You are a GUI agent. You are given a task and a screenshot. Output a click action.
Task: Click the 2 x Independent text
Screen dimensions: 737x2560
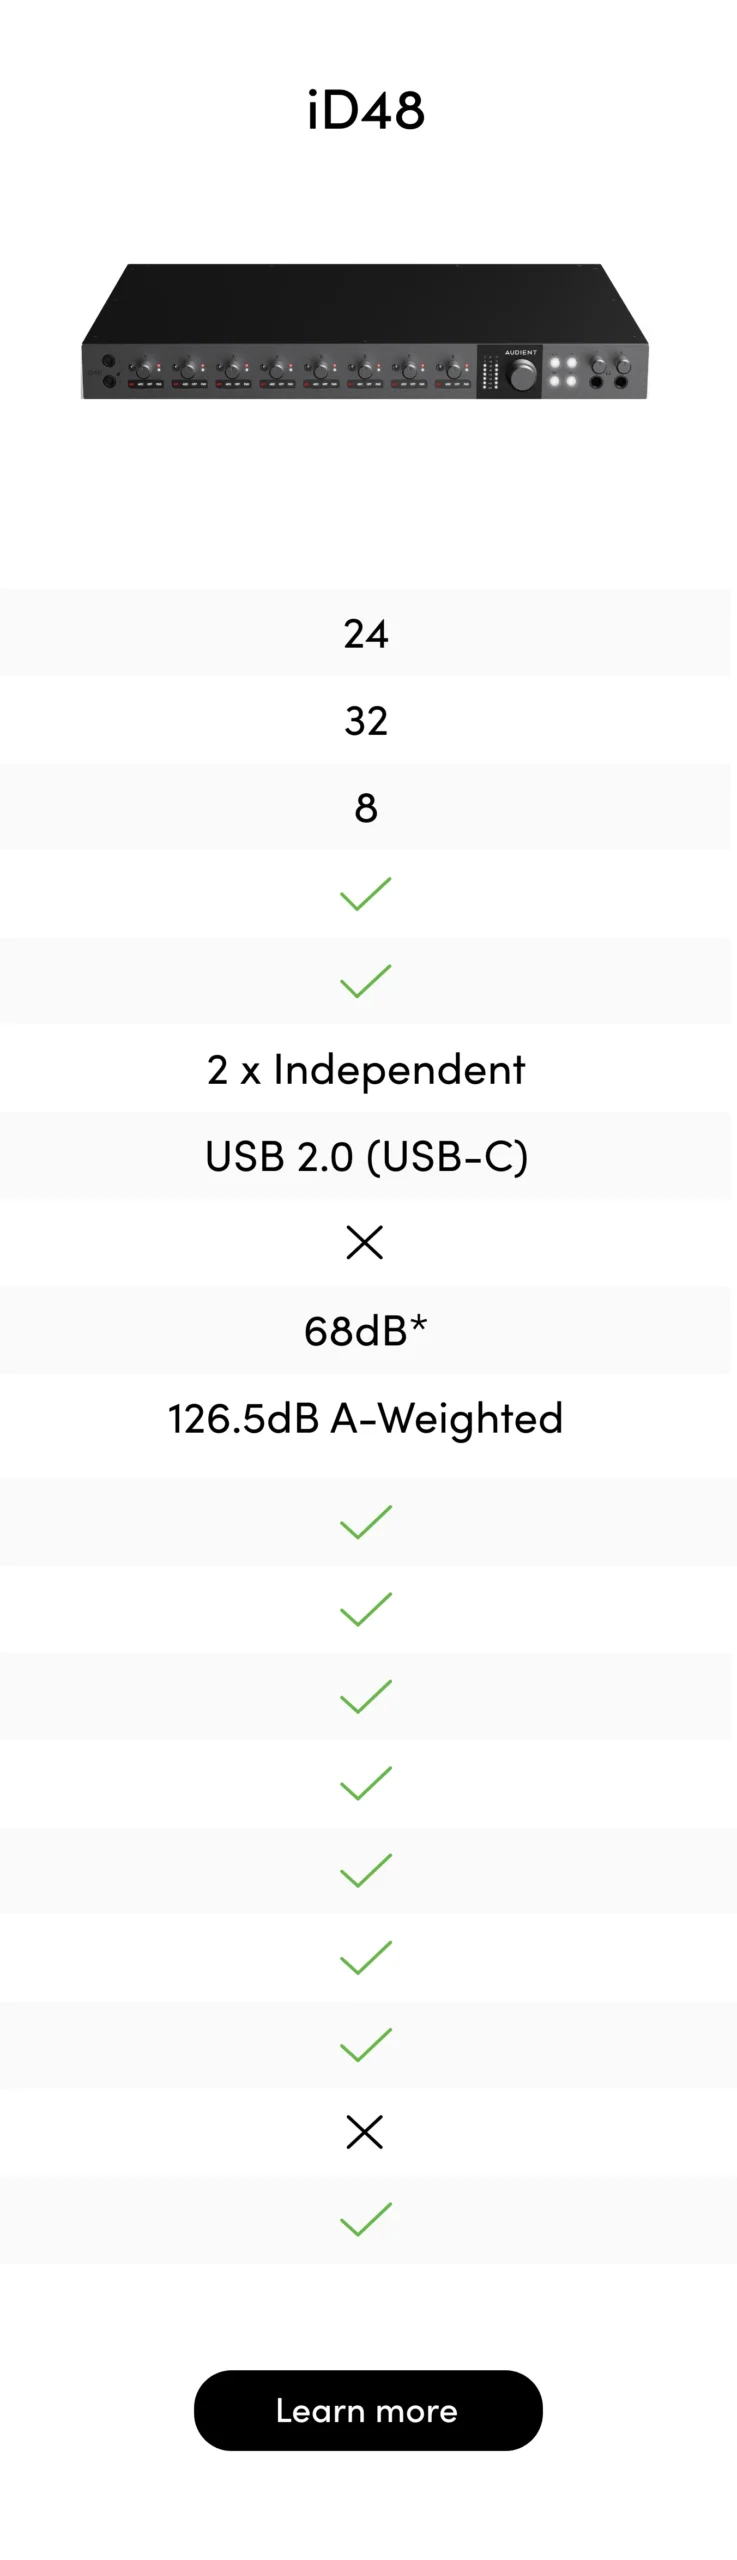pyautogui.click(x=366, y=1069)
